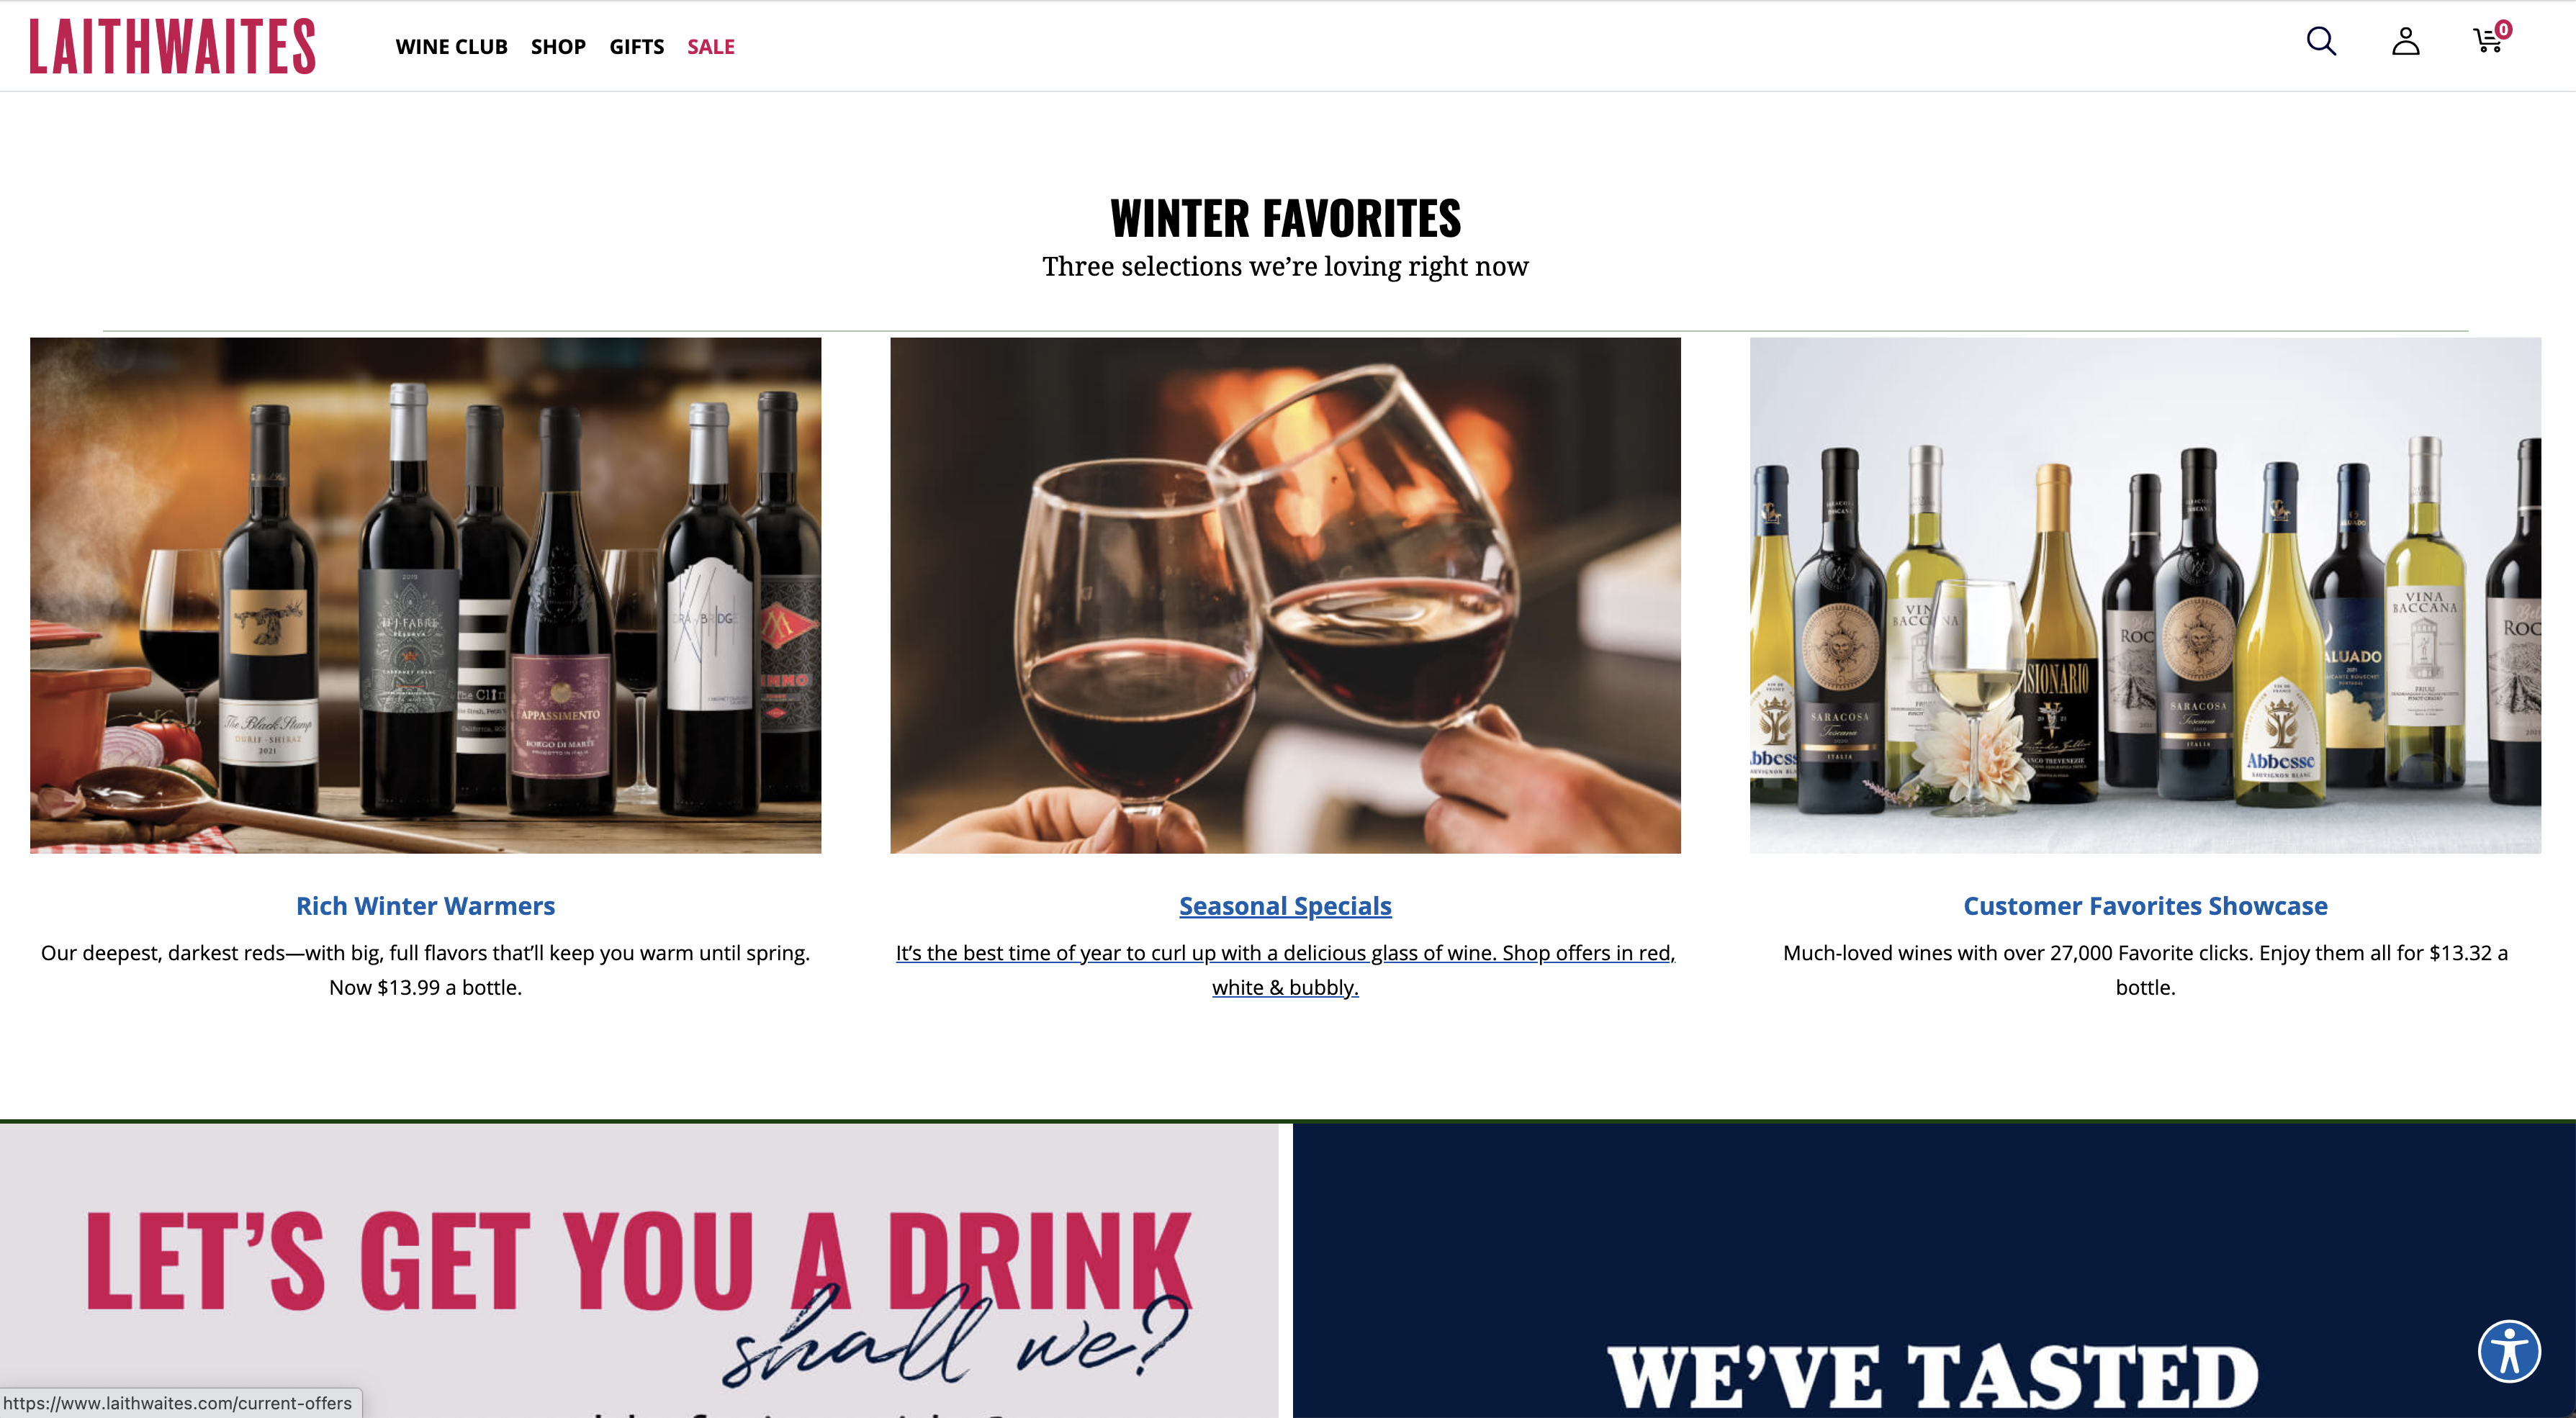The width and height of the screenshot is (2576, 1418).
Task: Open the Sale menu item
Action: pos(710,47)
